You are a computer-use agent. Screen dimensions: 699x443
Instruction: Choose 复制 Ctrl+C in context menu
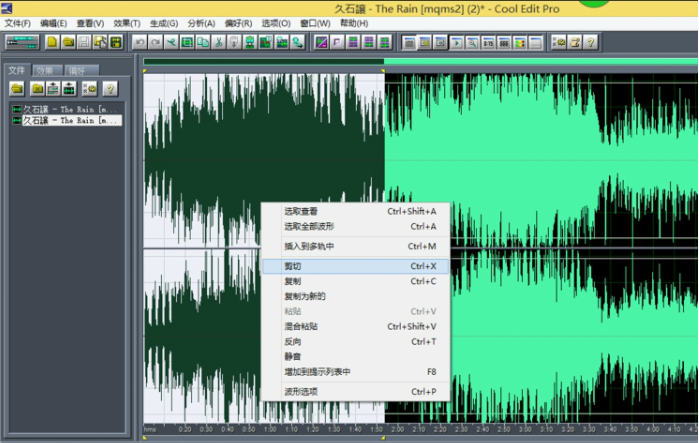355,281
